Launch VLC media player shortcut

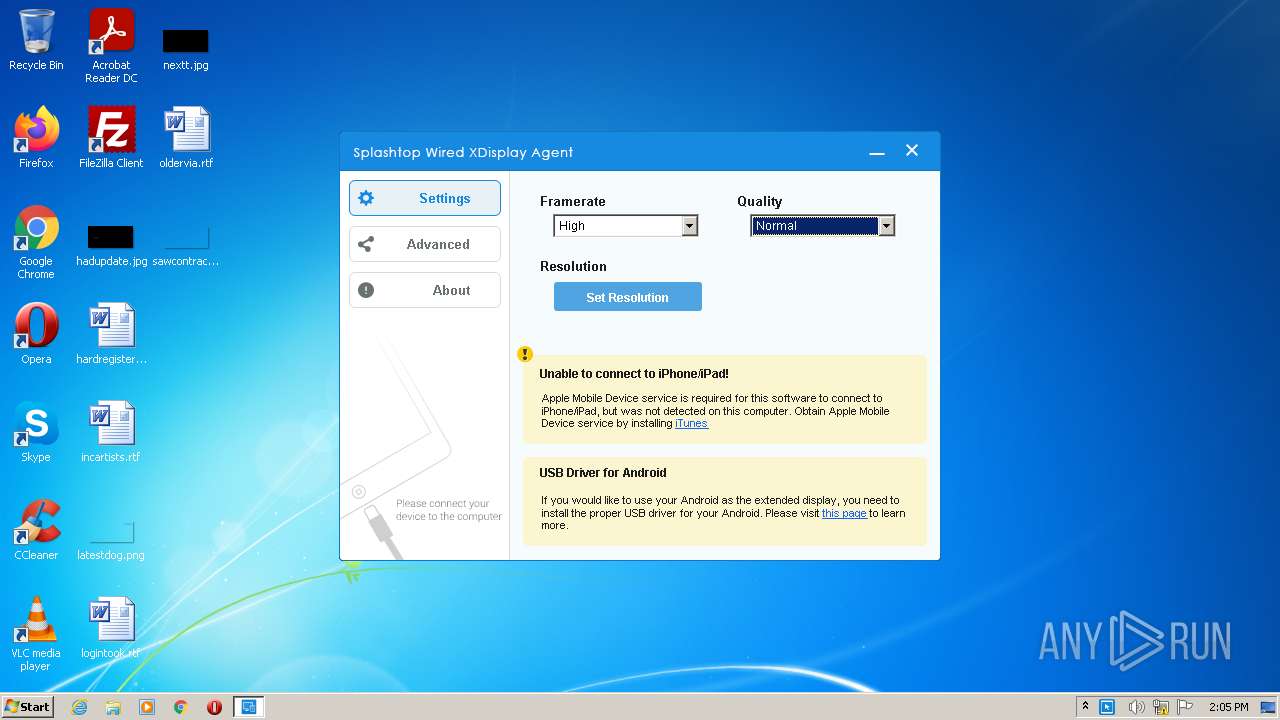click(x=36, y=634)
